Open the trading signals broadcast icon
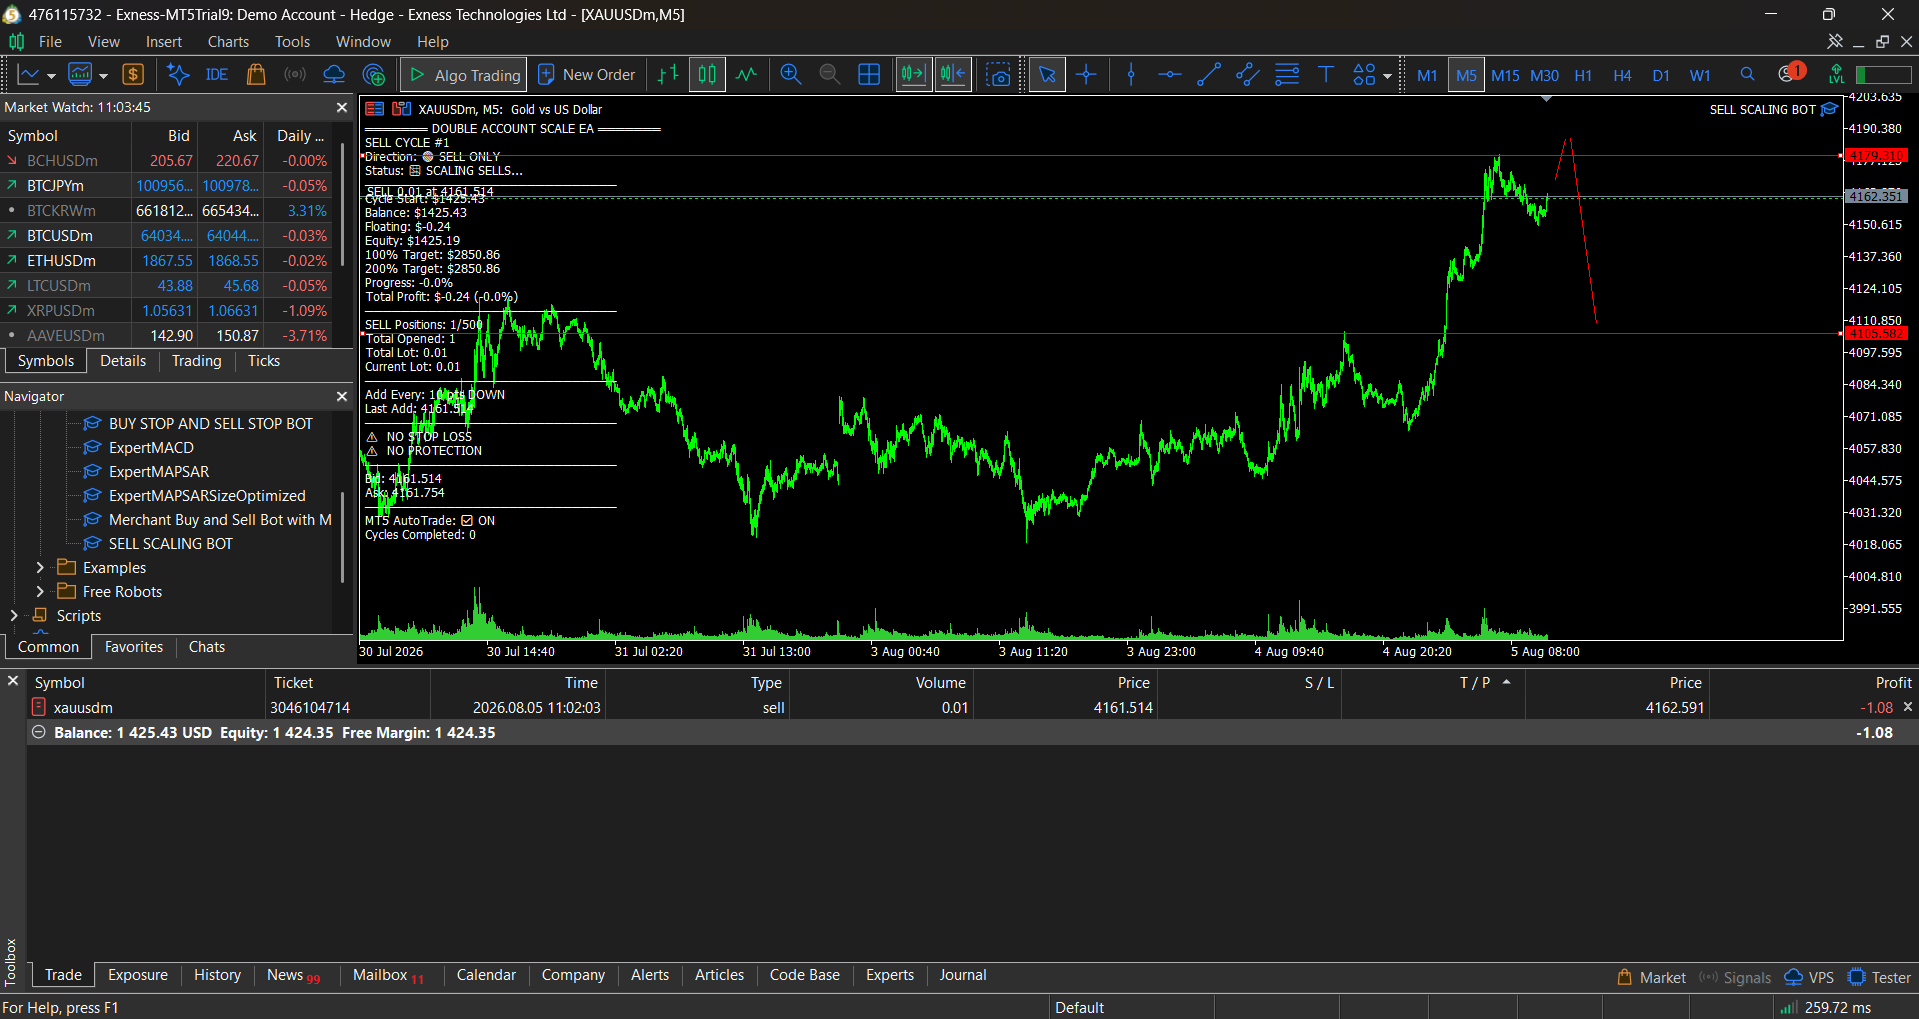 click(x=295, y=75)
